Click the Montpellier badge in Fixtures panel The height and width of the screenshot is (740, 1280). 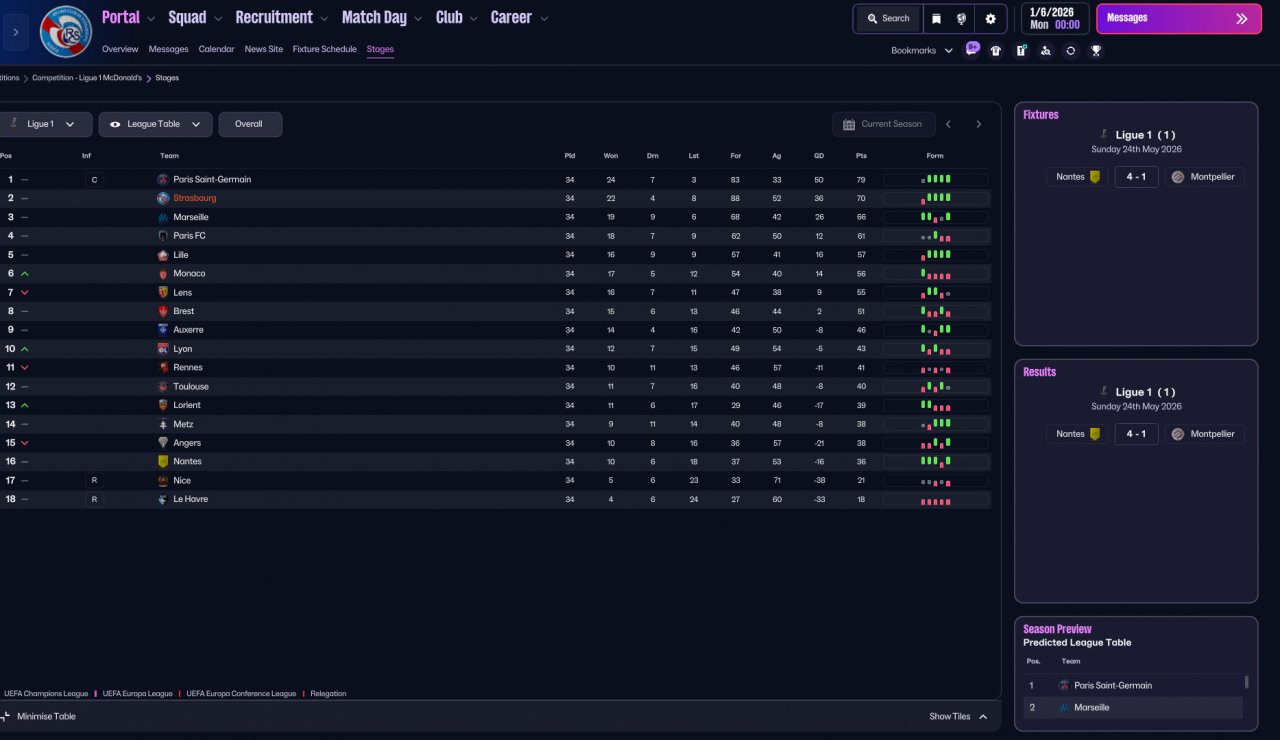[1177, 177]
